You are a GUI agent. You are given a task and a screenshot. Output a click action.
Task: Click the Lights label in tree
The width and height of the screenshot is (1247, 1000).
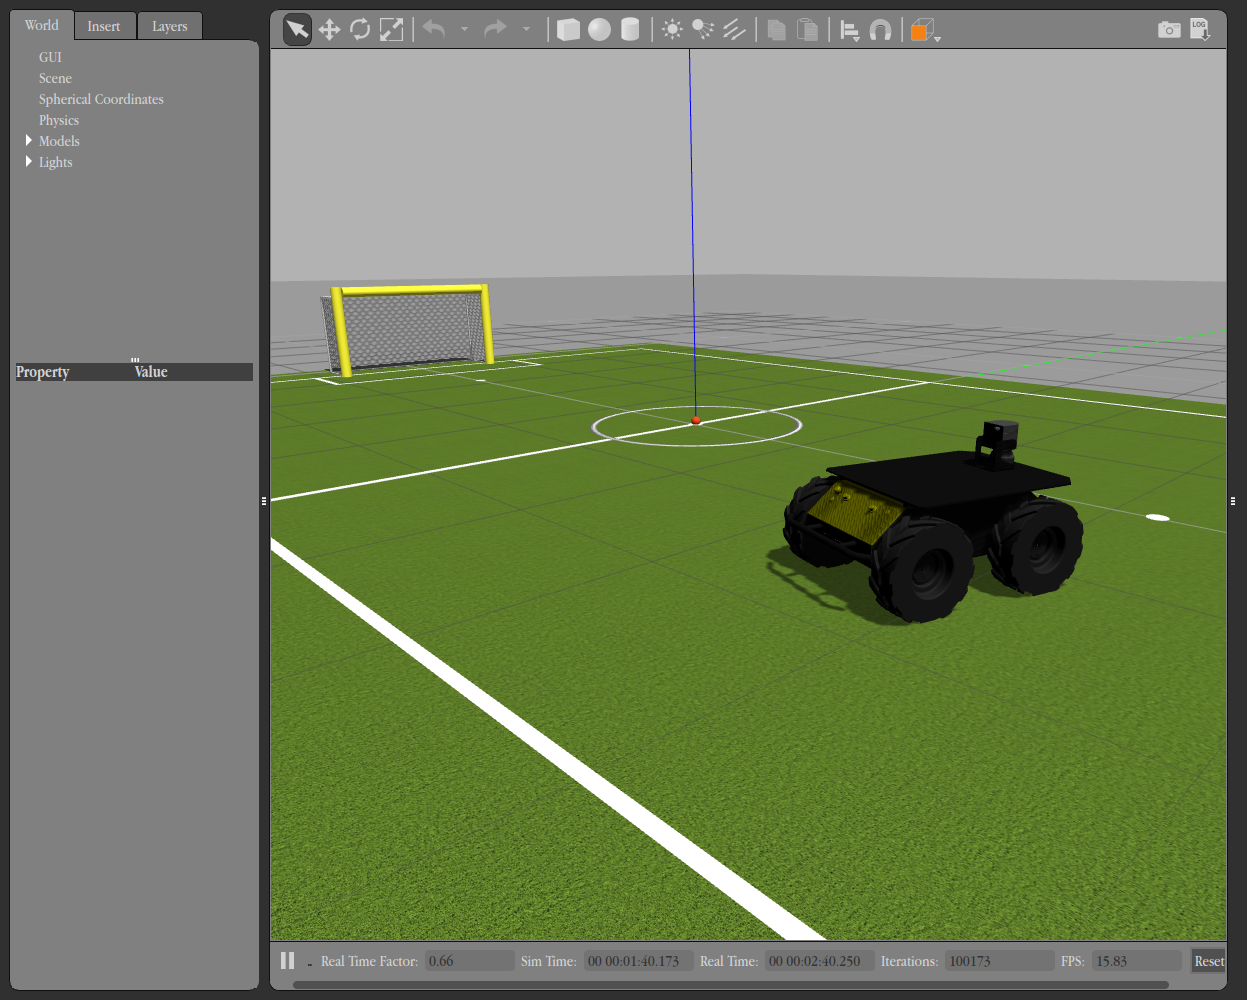[56, 162]
